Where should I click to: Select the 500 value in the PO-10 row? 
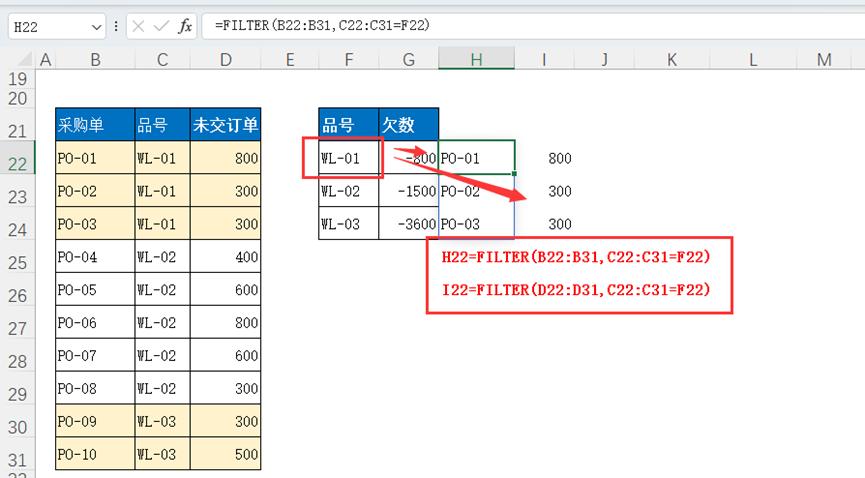click(226, 454)
